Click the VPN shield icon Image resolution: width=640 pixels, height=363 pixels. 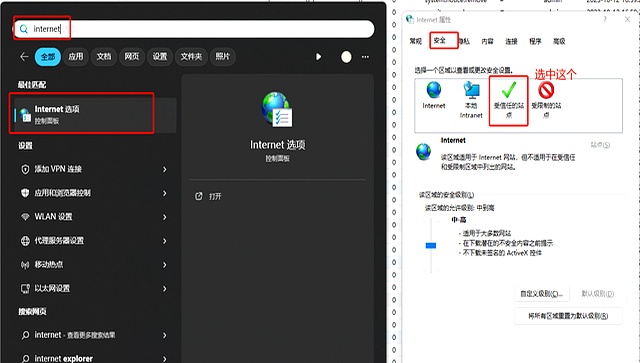click(25, 169)
